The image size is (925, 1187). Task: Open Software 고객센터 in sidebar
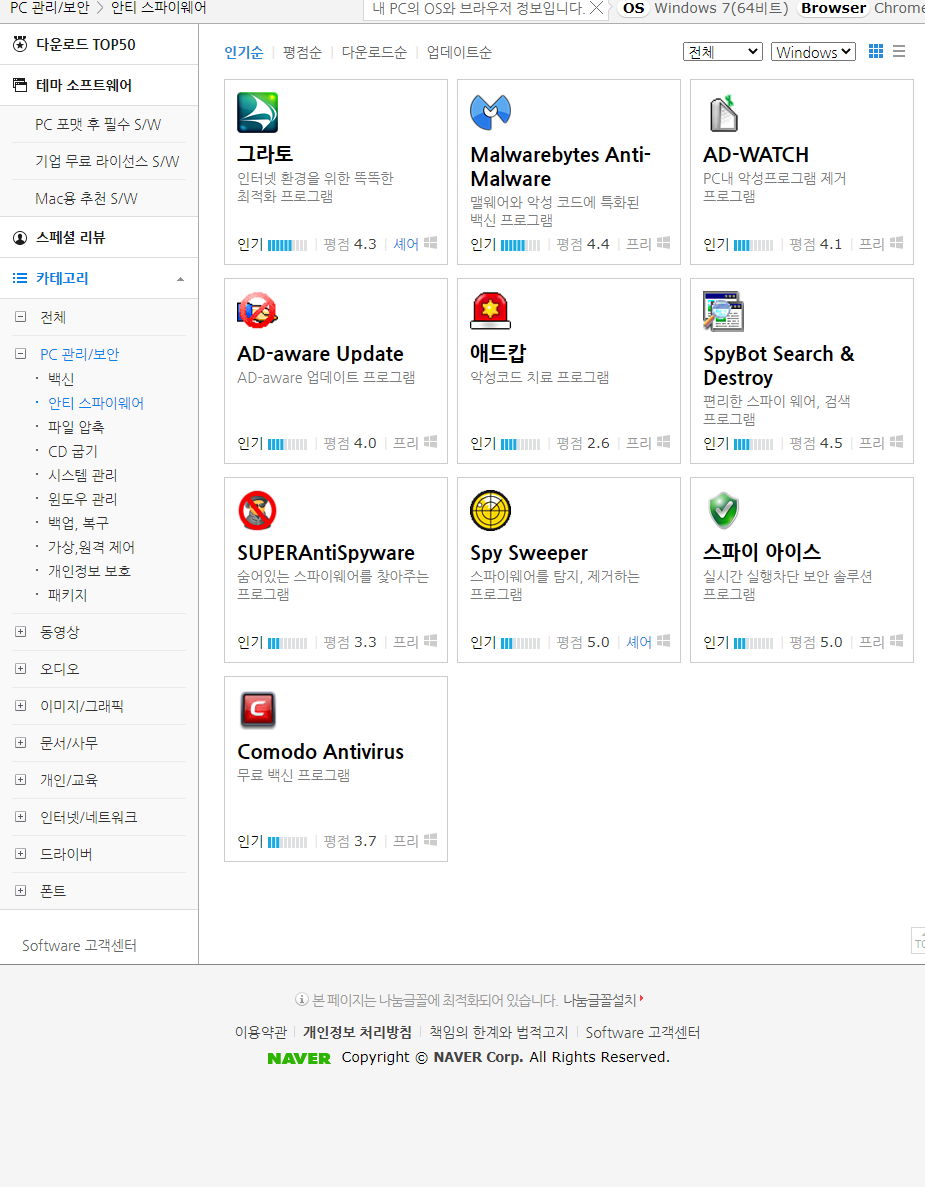(x=79, y=946)
